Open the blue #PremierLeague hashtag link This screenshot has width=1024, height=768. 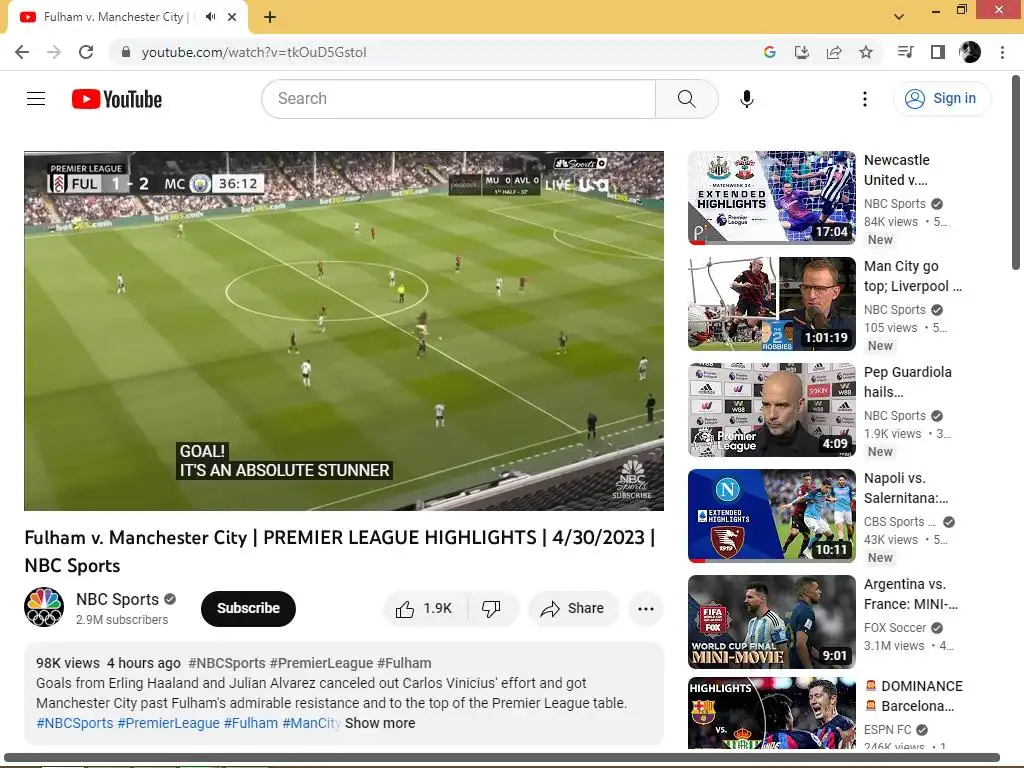(x=168, y=724)
